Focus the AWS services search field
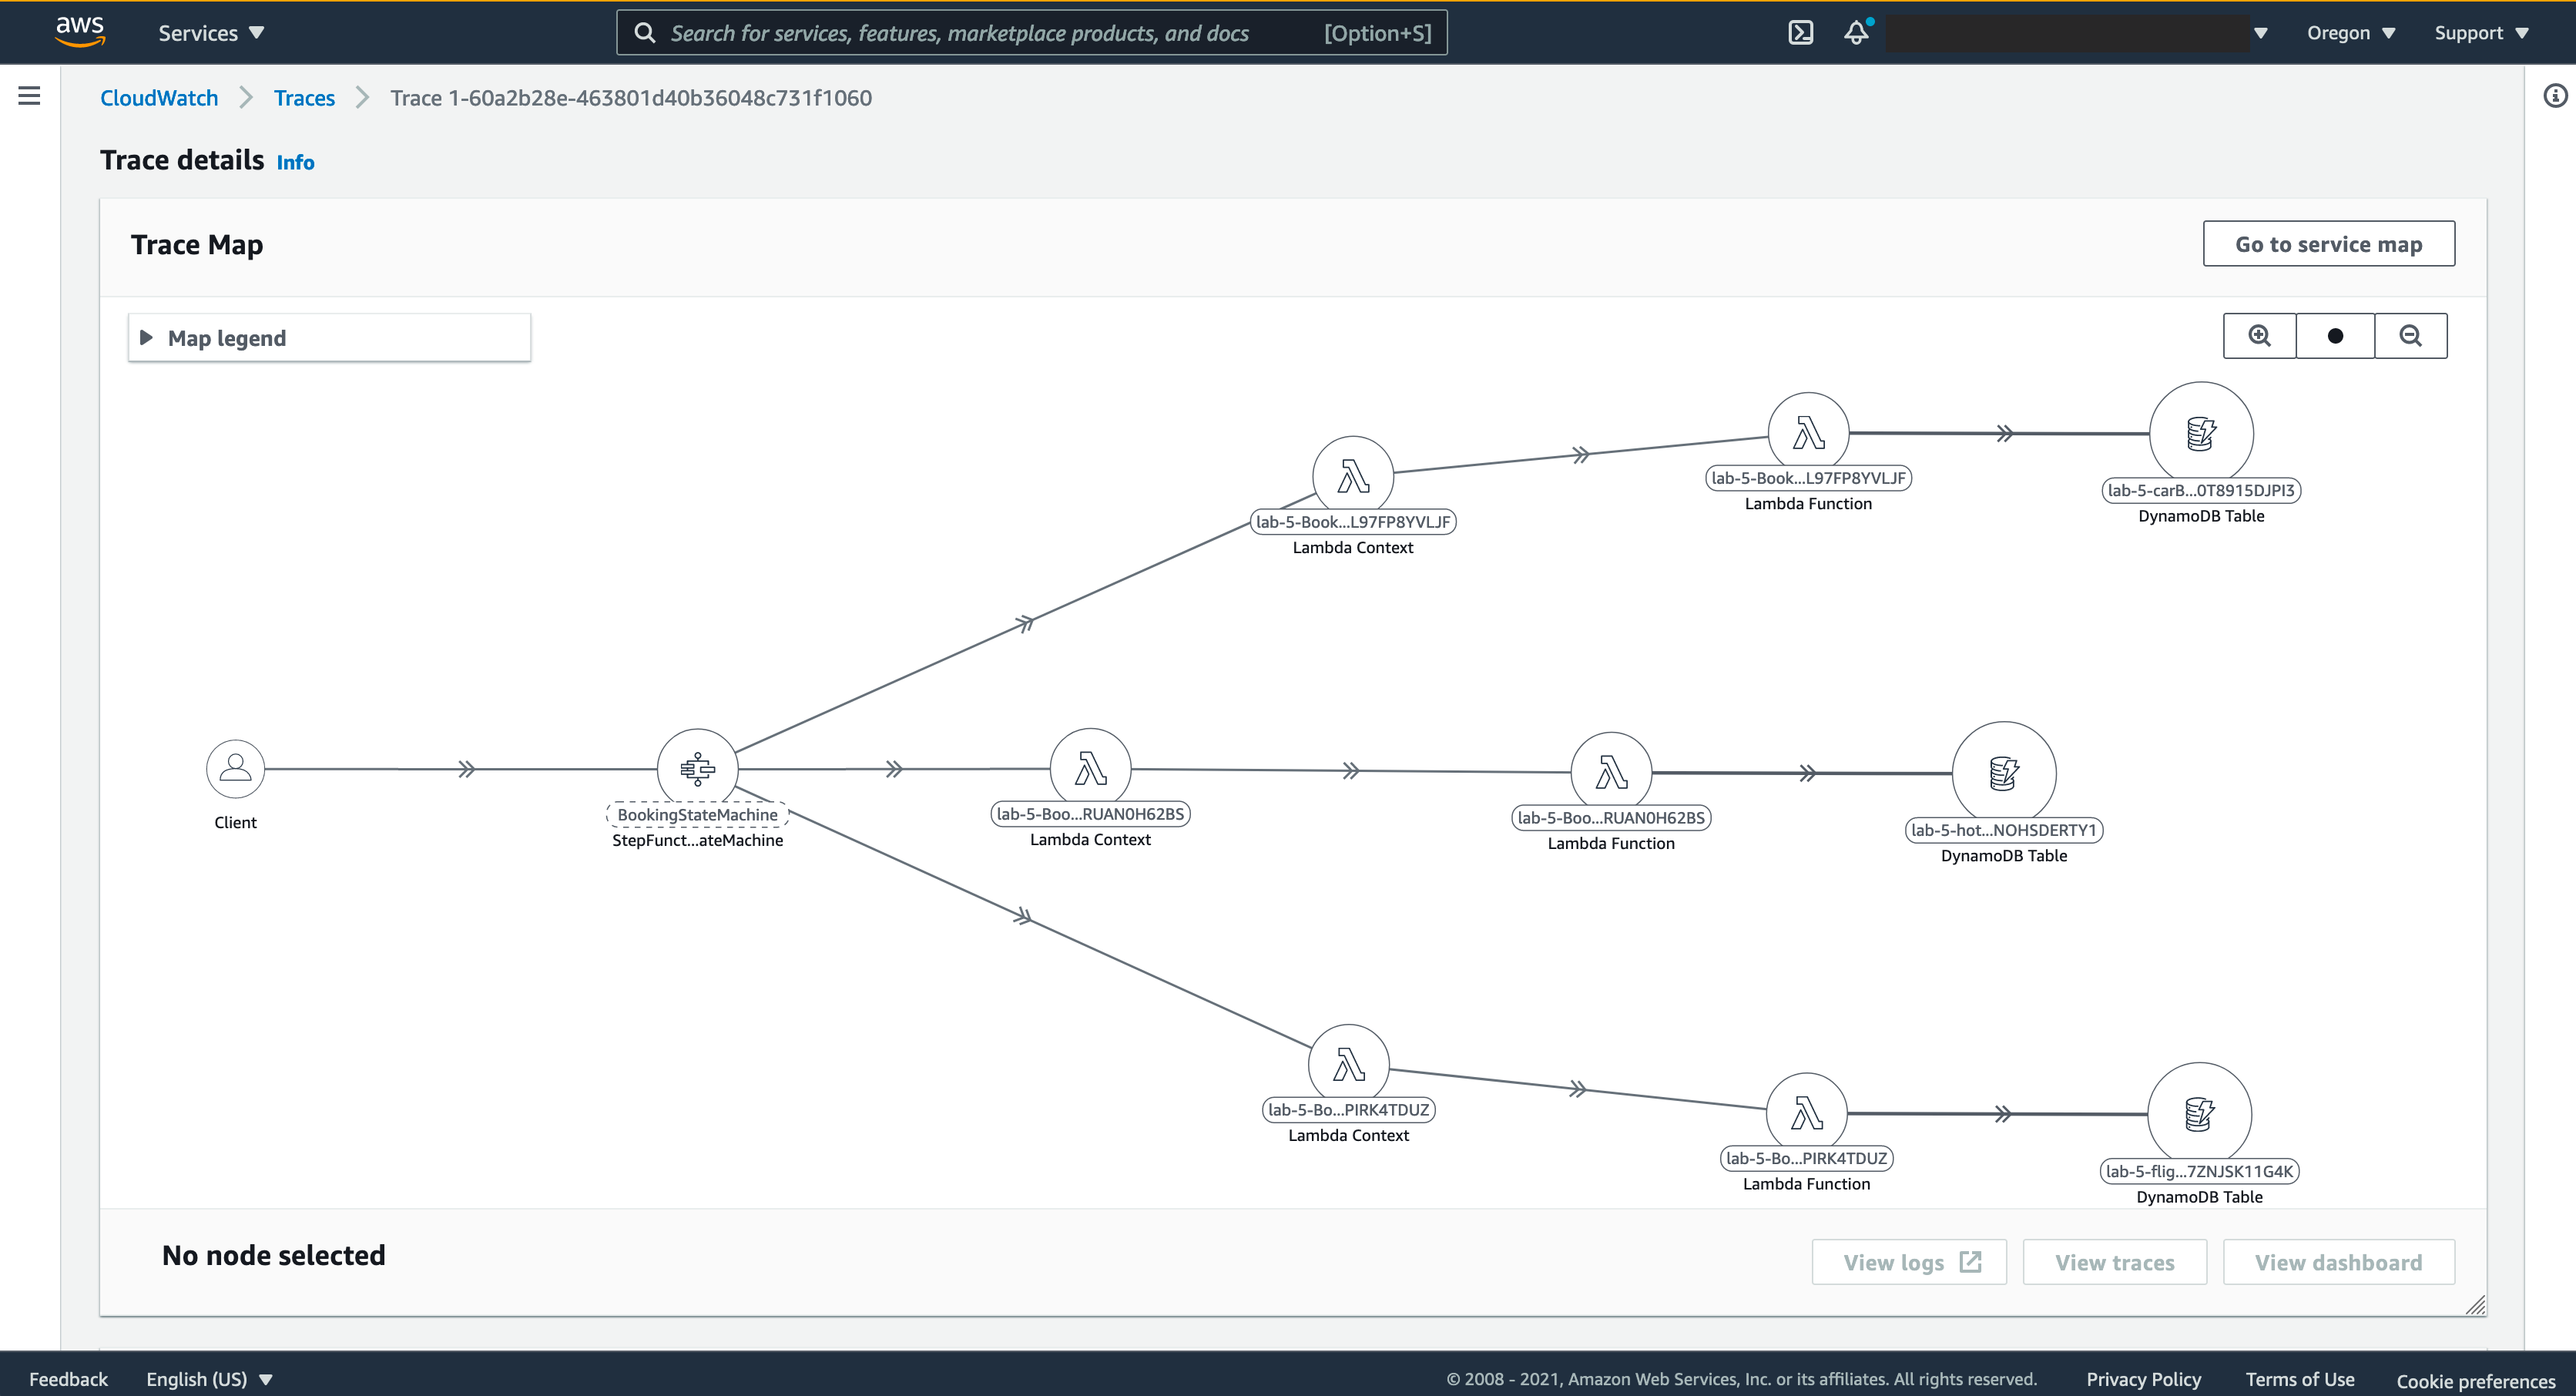Screen dimensions: 2576x1396 1031,33
